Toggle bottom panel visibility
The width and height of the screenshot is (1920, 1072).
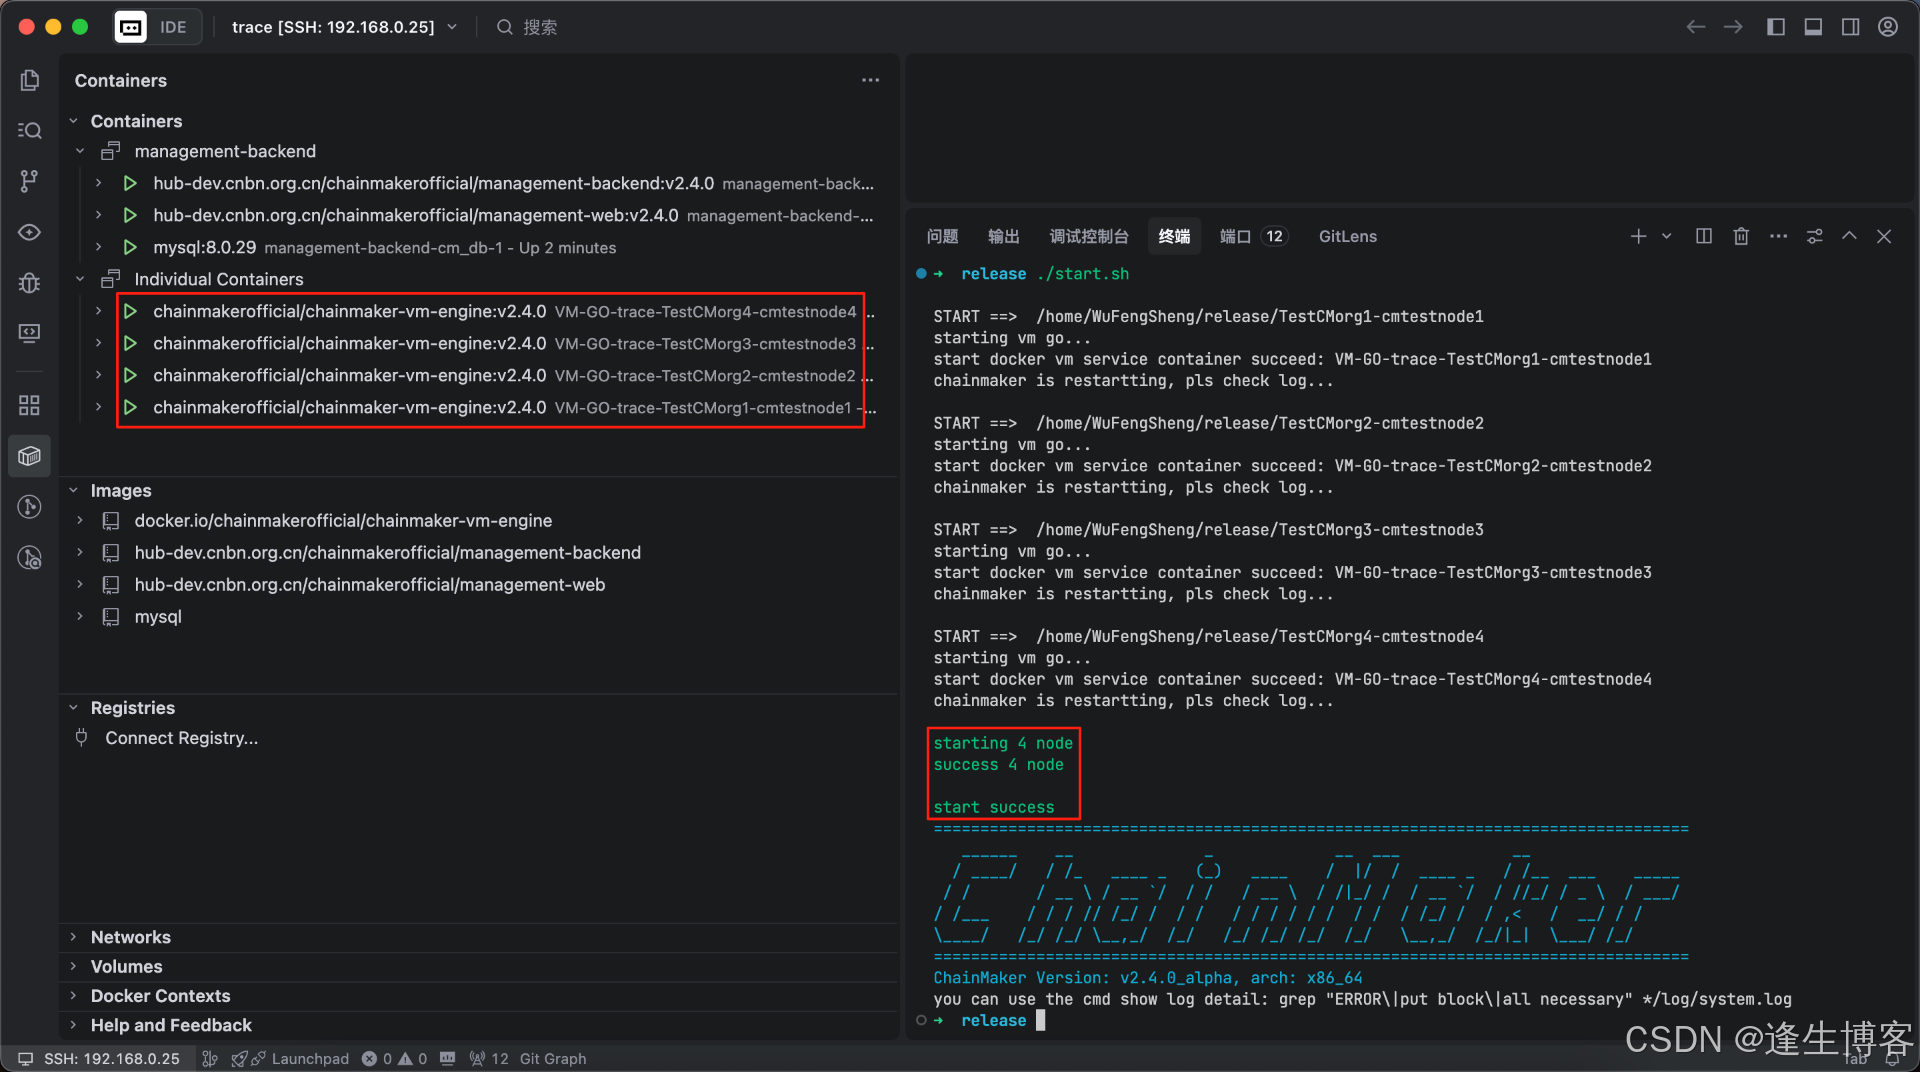pos(1813,27)
